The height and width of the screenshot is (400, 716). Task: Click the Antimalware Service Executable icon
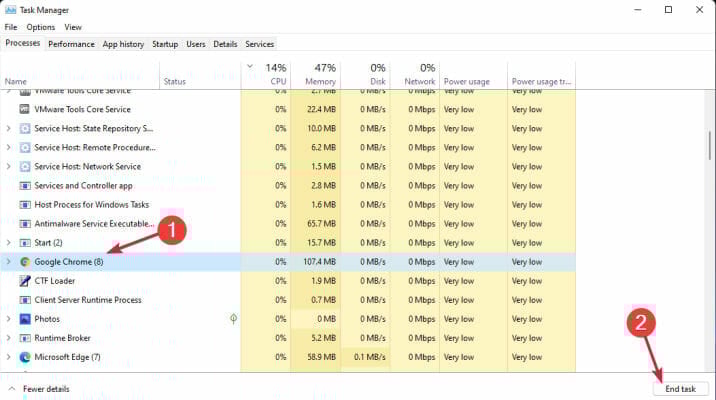[x=25, y=224]
